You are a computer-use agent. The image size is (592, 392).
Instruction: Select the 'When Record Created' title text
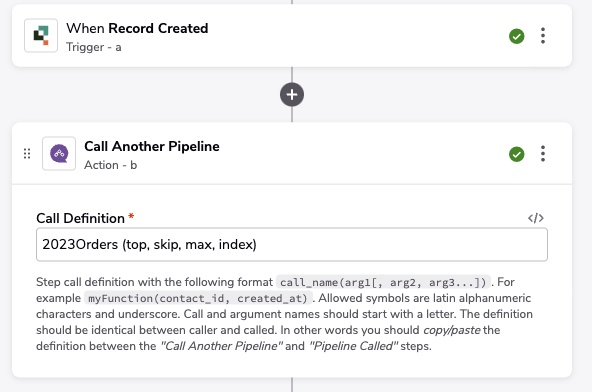click(x=137, y=28)
